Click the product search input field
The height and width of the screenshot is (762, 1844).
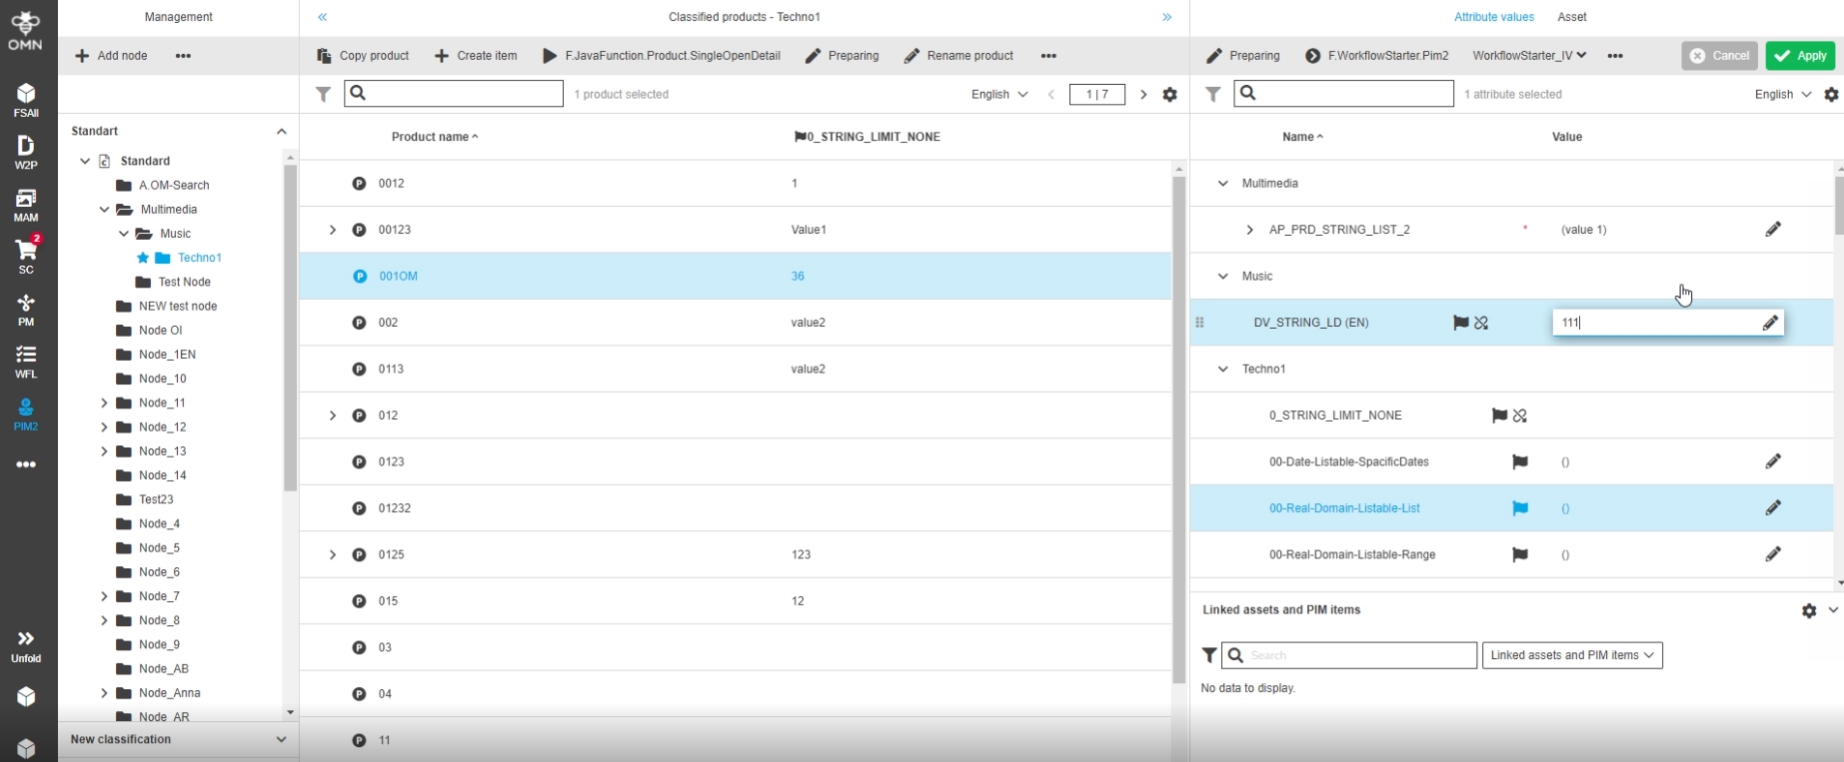tap(454, 94)
